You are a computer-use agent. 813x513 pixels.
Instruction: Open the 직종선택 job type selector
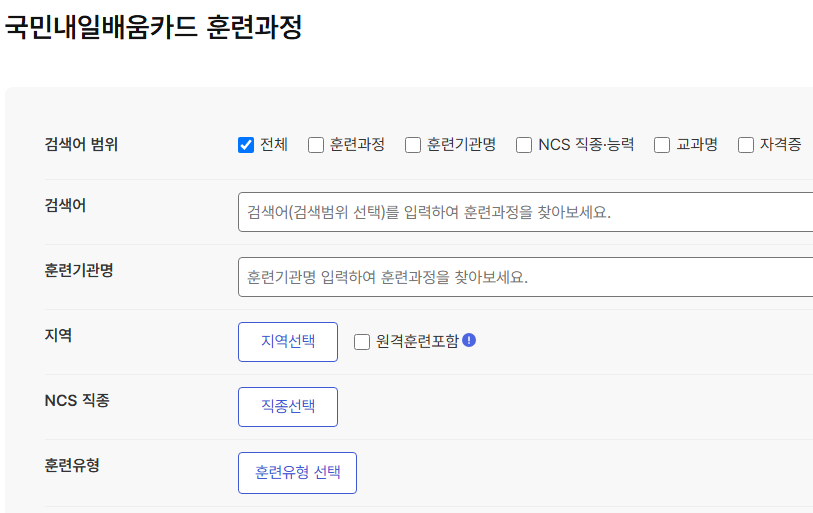[x=288, y=407]
